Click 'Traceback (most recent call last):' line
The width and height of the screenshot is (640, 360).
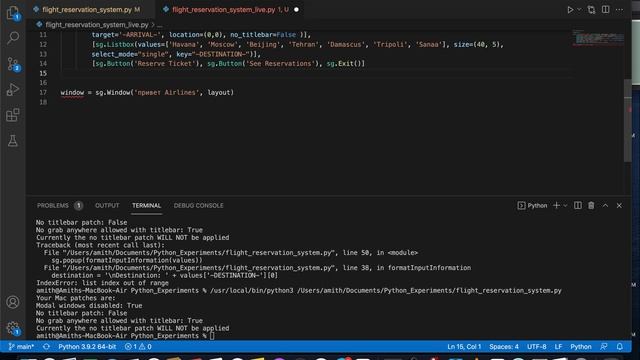100,245
